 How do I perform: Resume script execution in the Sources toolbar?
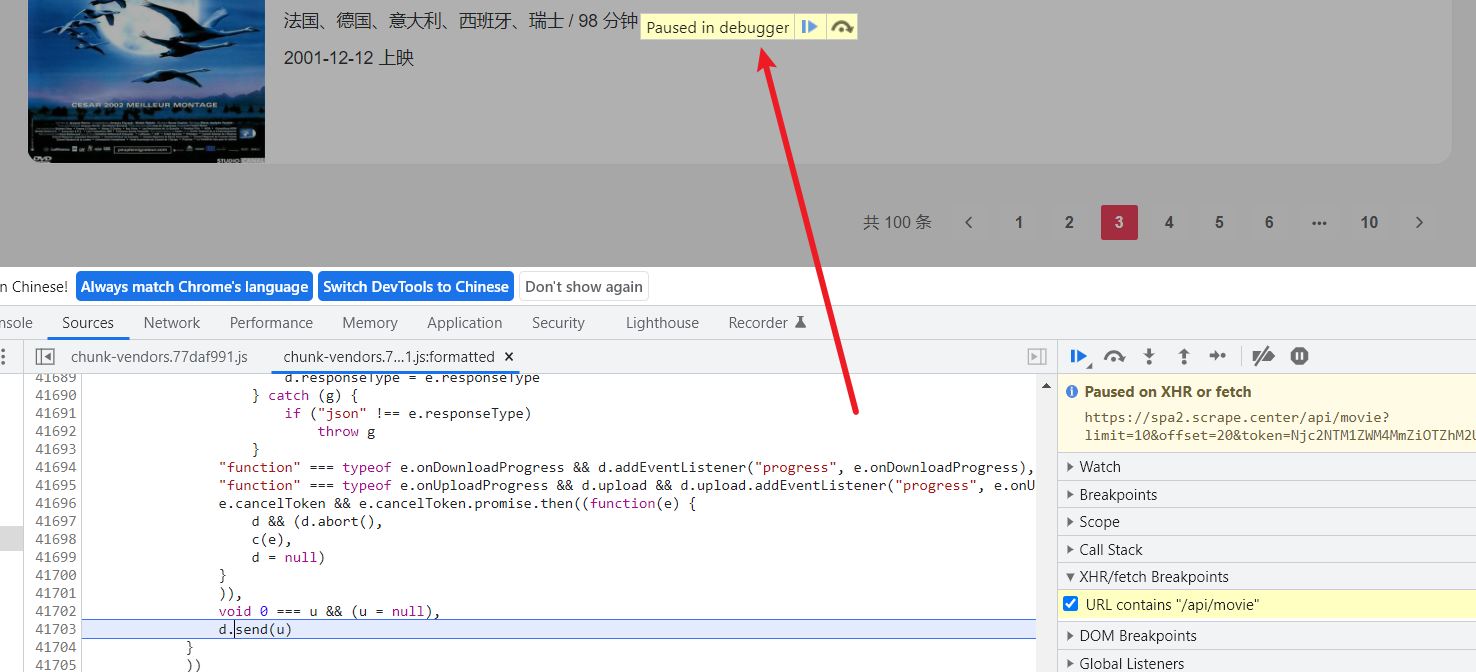pyautogui.click(x=1079, y=356)
